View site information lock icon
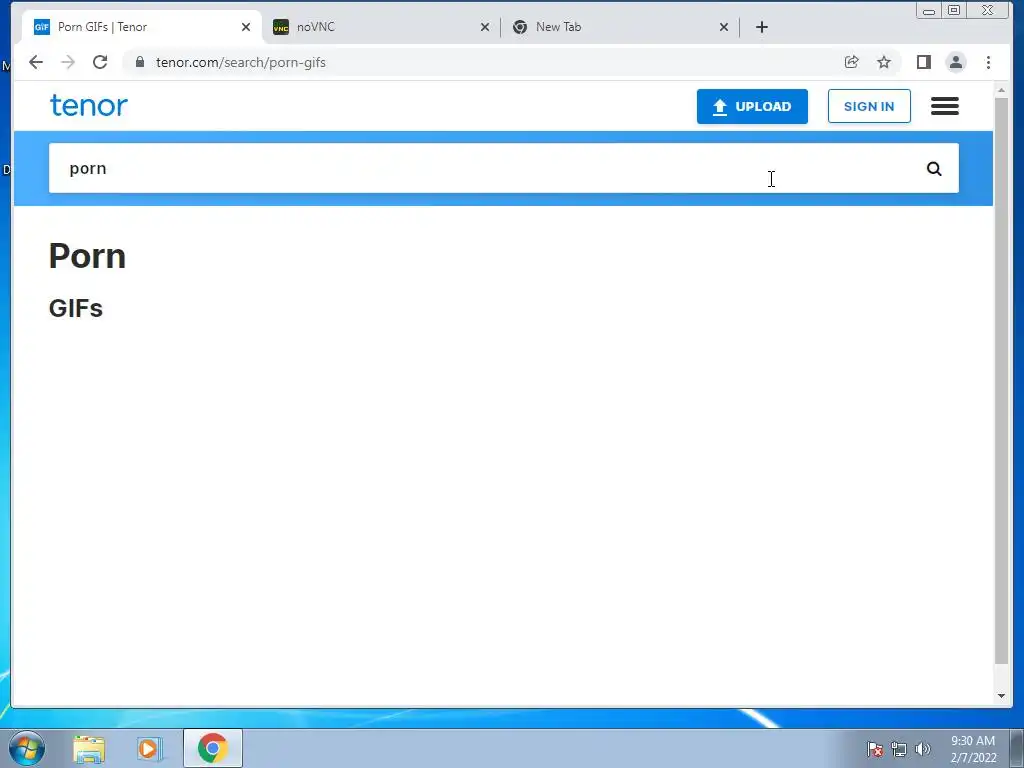The image size is (1024, 768). tap(139, 62)
